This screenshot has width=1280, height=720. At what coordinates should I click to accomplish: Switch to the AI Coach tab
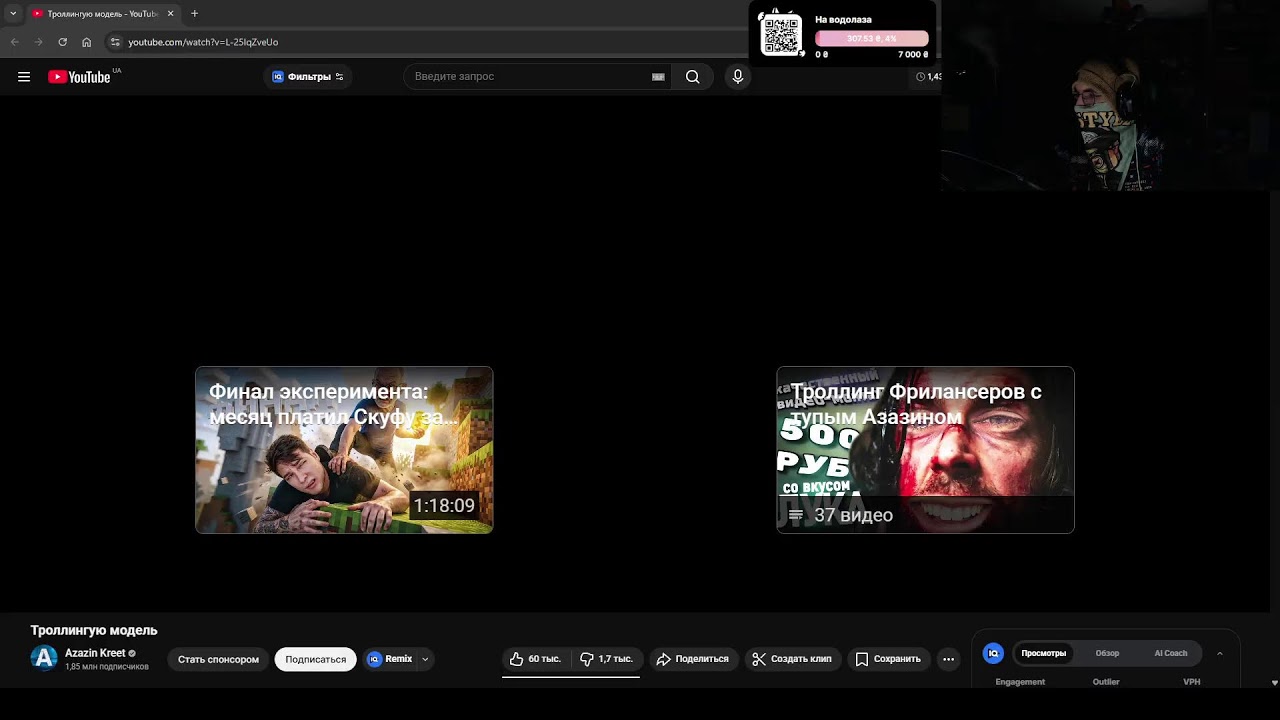(x=1171, y=653)
